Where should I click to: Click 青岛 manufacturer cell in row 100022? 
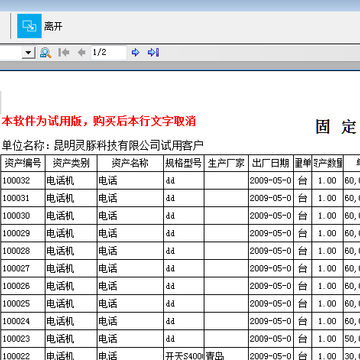coord(226,355)
